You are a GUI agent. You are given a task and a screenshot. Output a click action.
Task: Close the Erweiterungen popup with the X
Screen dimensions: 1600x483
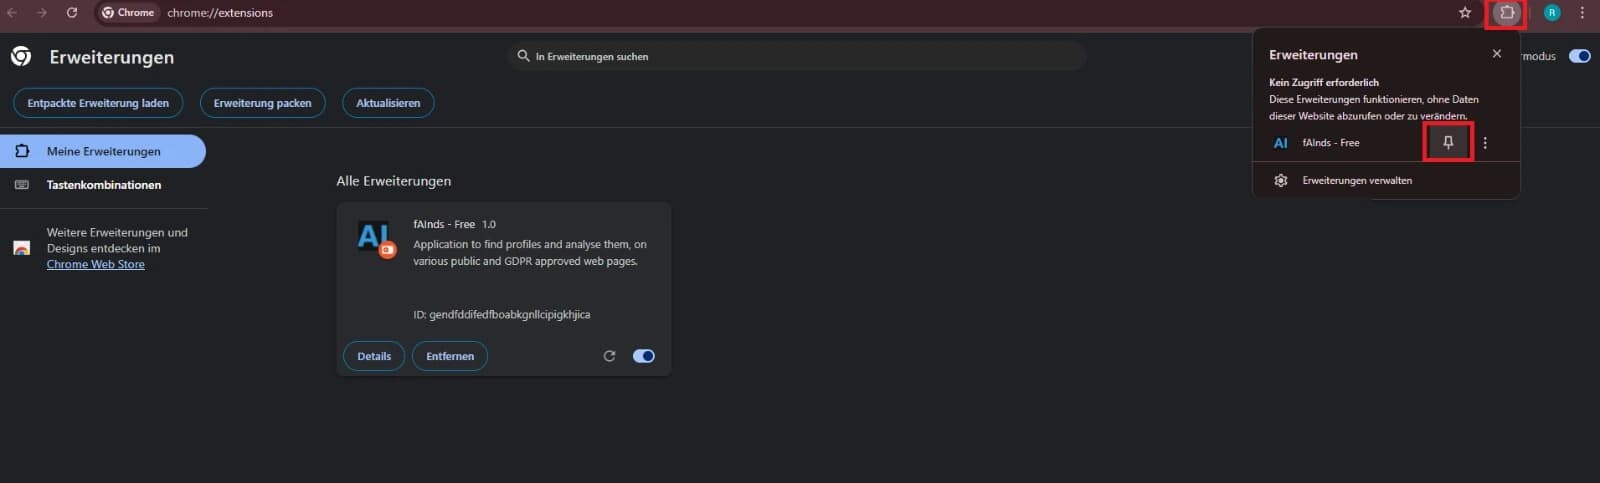click(x=1497, y=54)
